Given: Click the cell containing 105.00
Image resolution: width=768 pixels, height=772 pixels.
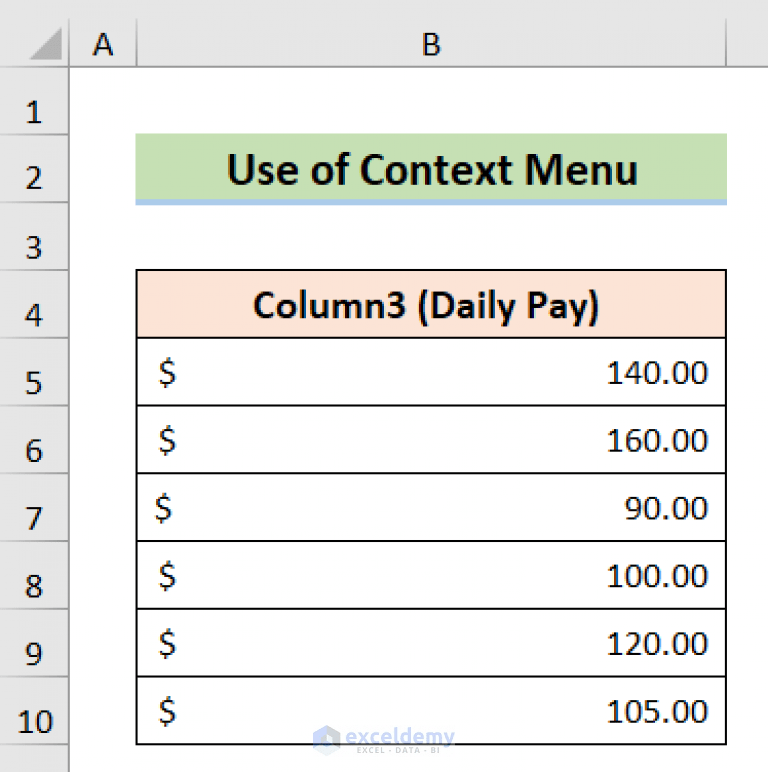Looking at the screenshot, I should click(431, 711).
